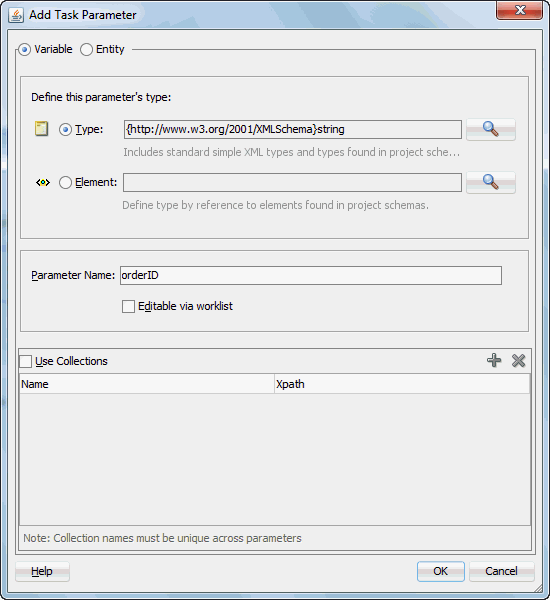
Task: Click the Cancel button
Action: pyautogui.click(x=501, y=571)
